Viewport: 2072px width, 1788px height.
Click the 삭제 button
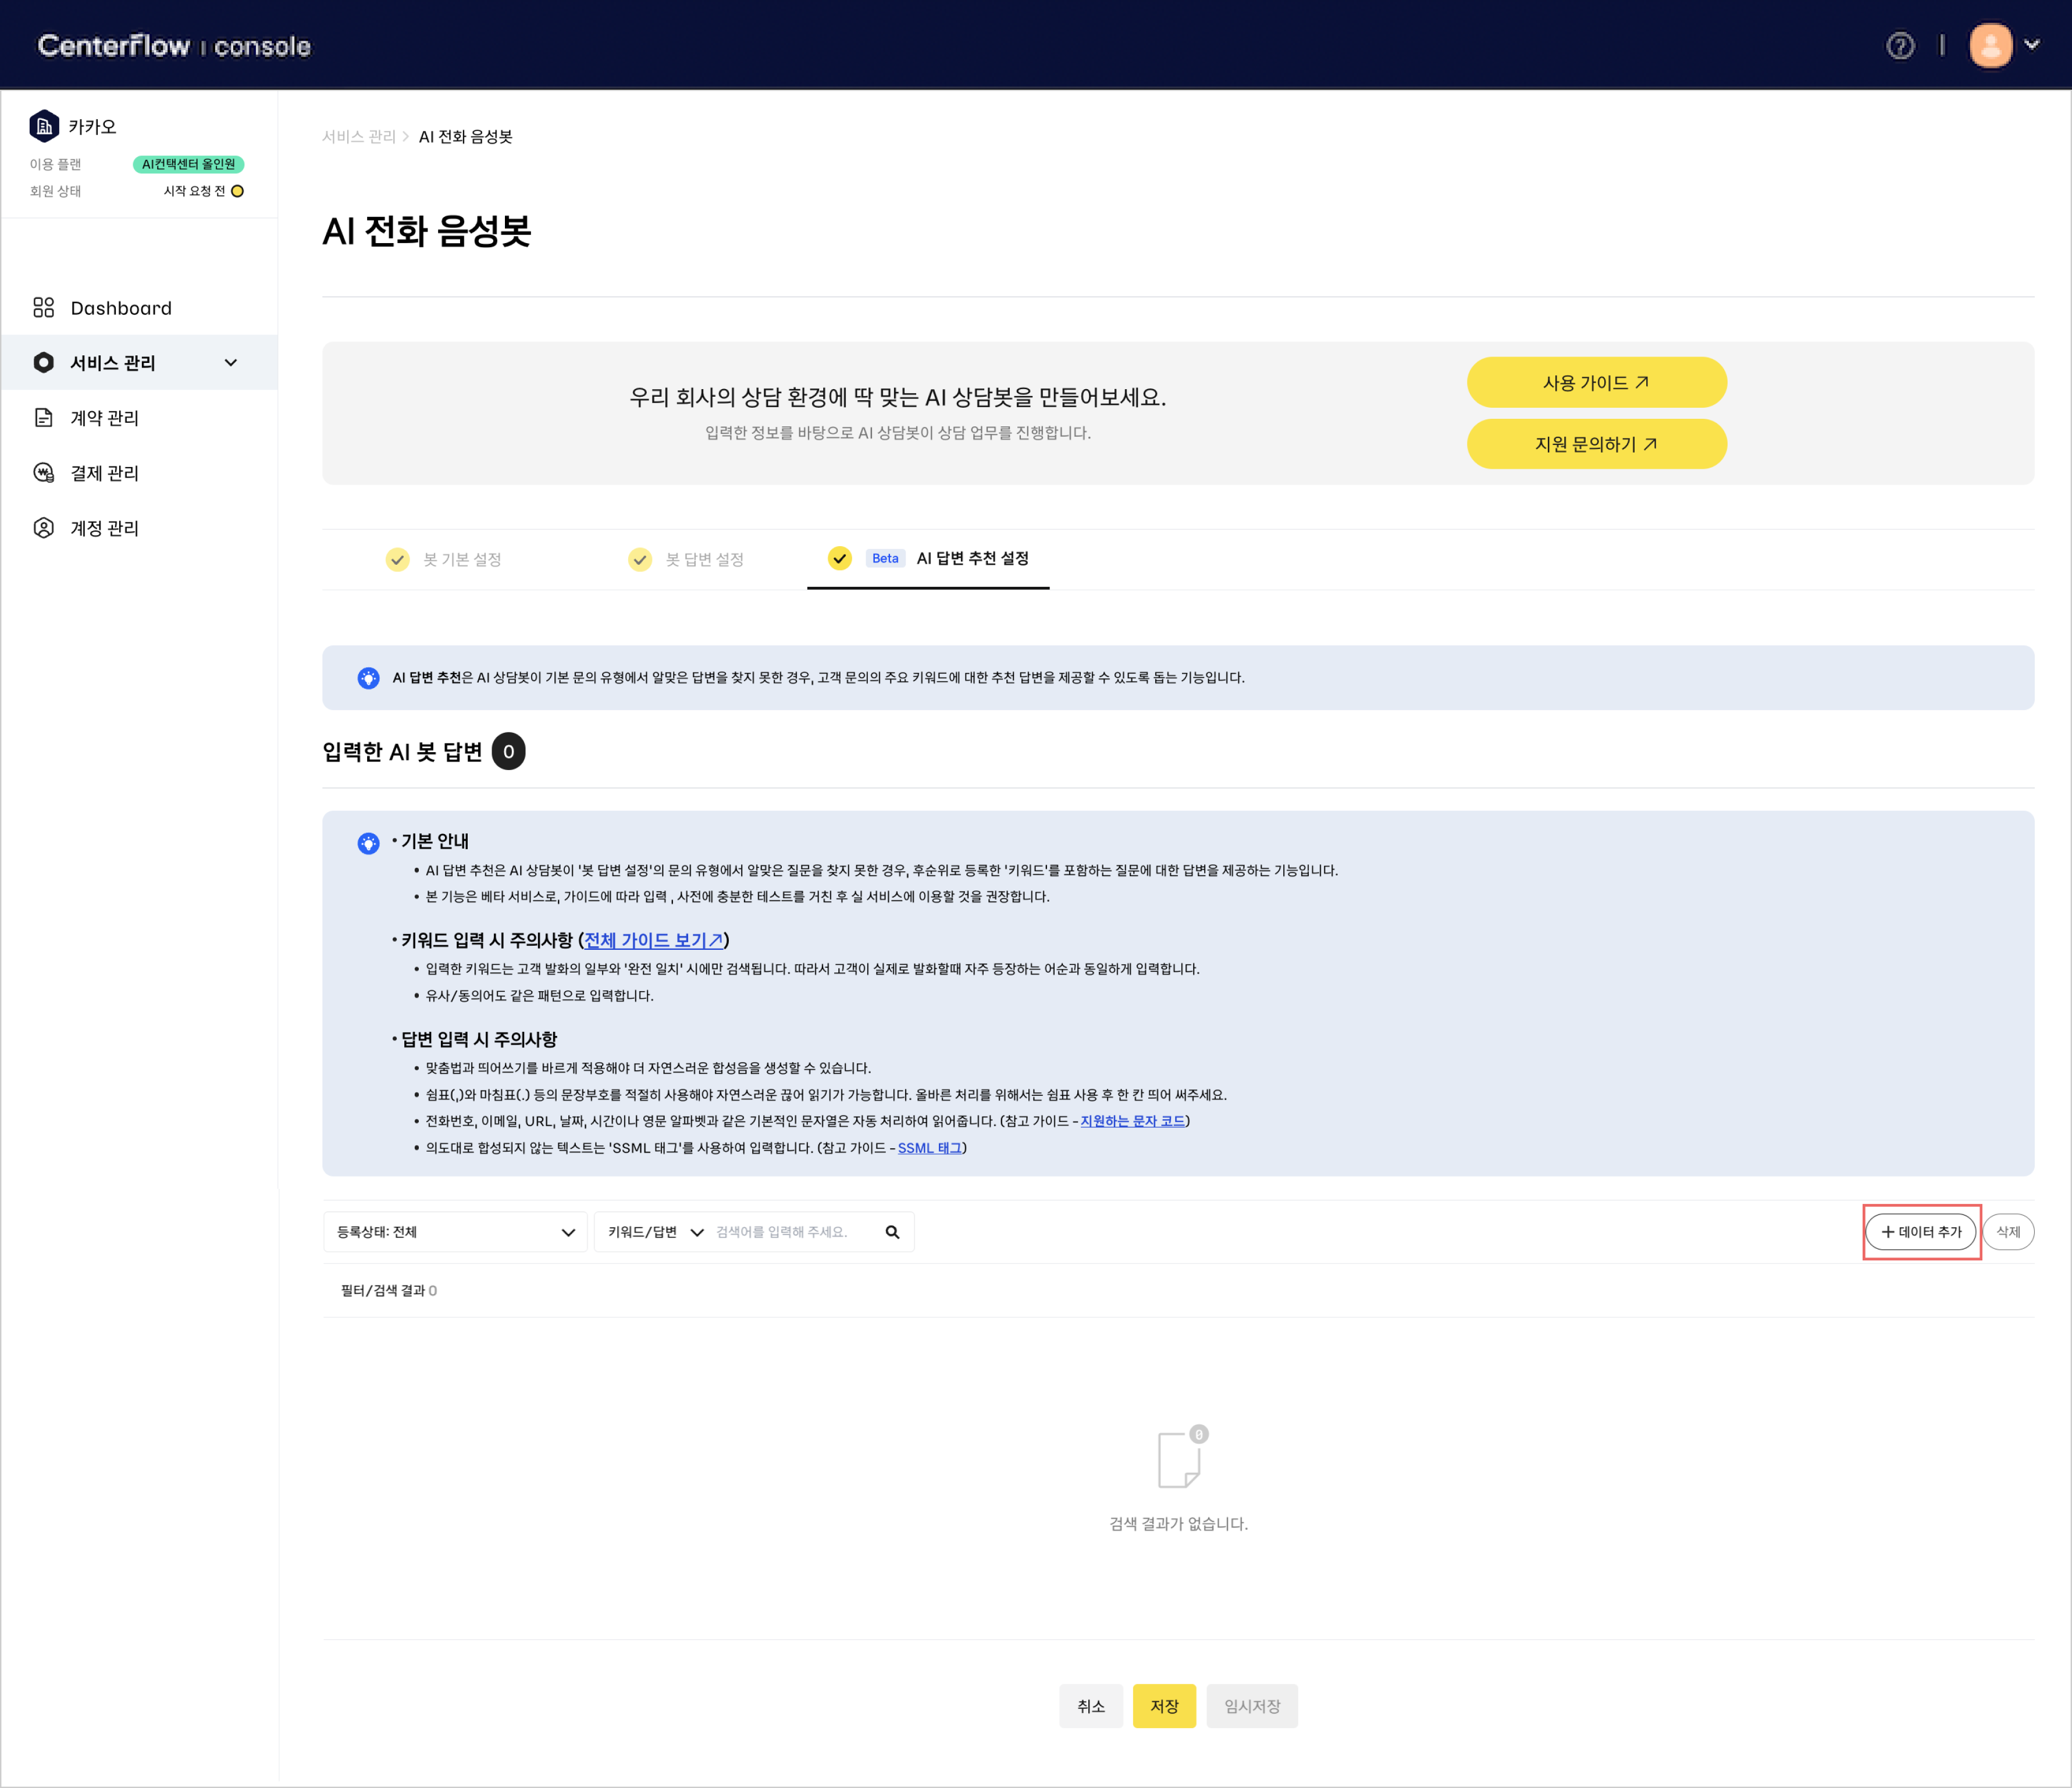pyautogui.click(x=2008, y=1231)
